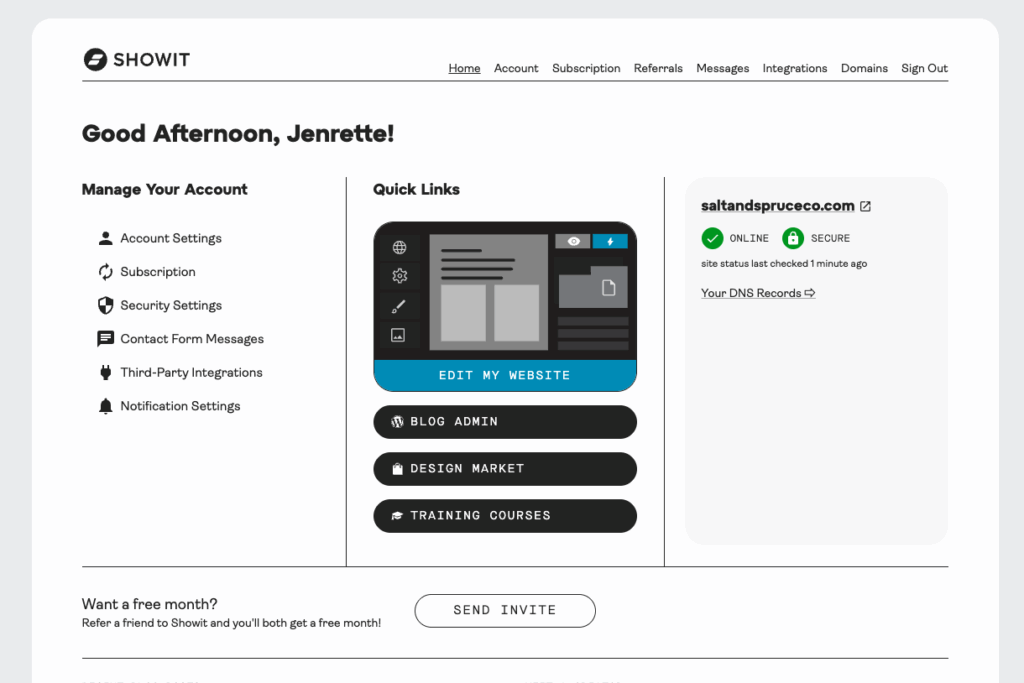
Task: Open saltandspruceco.com via external link icon
Action: [x=865, y=206]
